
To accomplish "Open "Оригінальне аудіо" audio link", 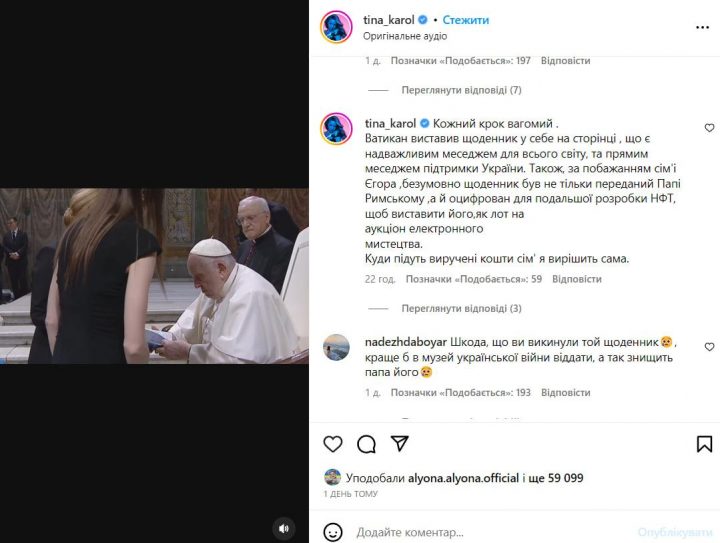I will [x=404, y=36].
